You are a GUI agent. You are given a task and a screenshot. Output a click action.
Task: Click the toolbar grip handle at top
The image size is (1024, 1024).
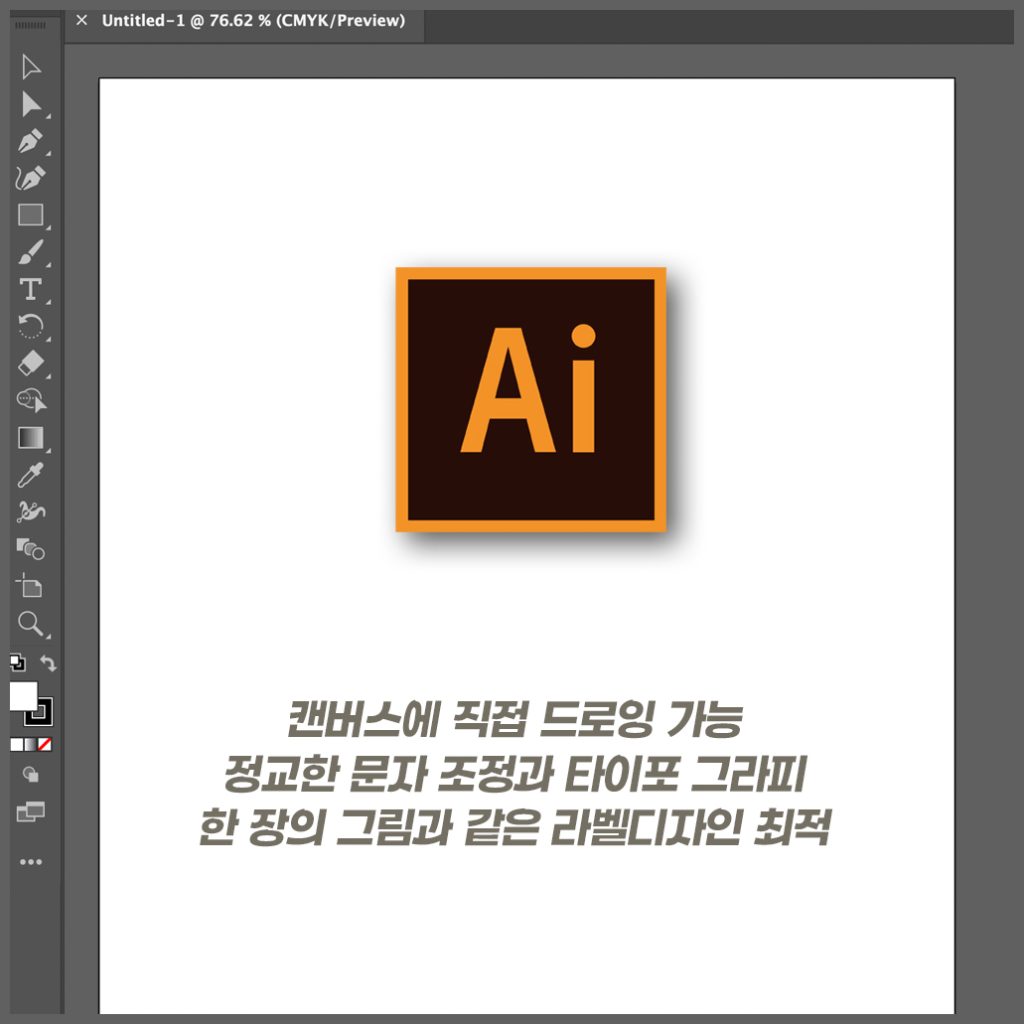click(x=30, y=25)
